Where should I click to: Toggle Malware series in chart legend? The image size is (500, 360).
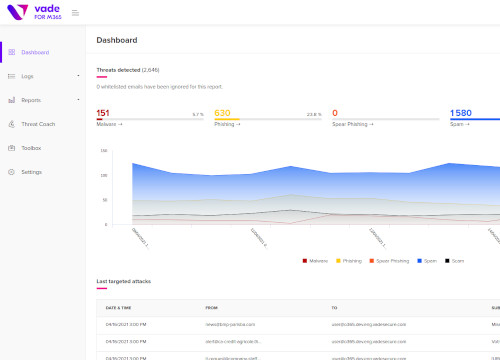point(315,261)
